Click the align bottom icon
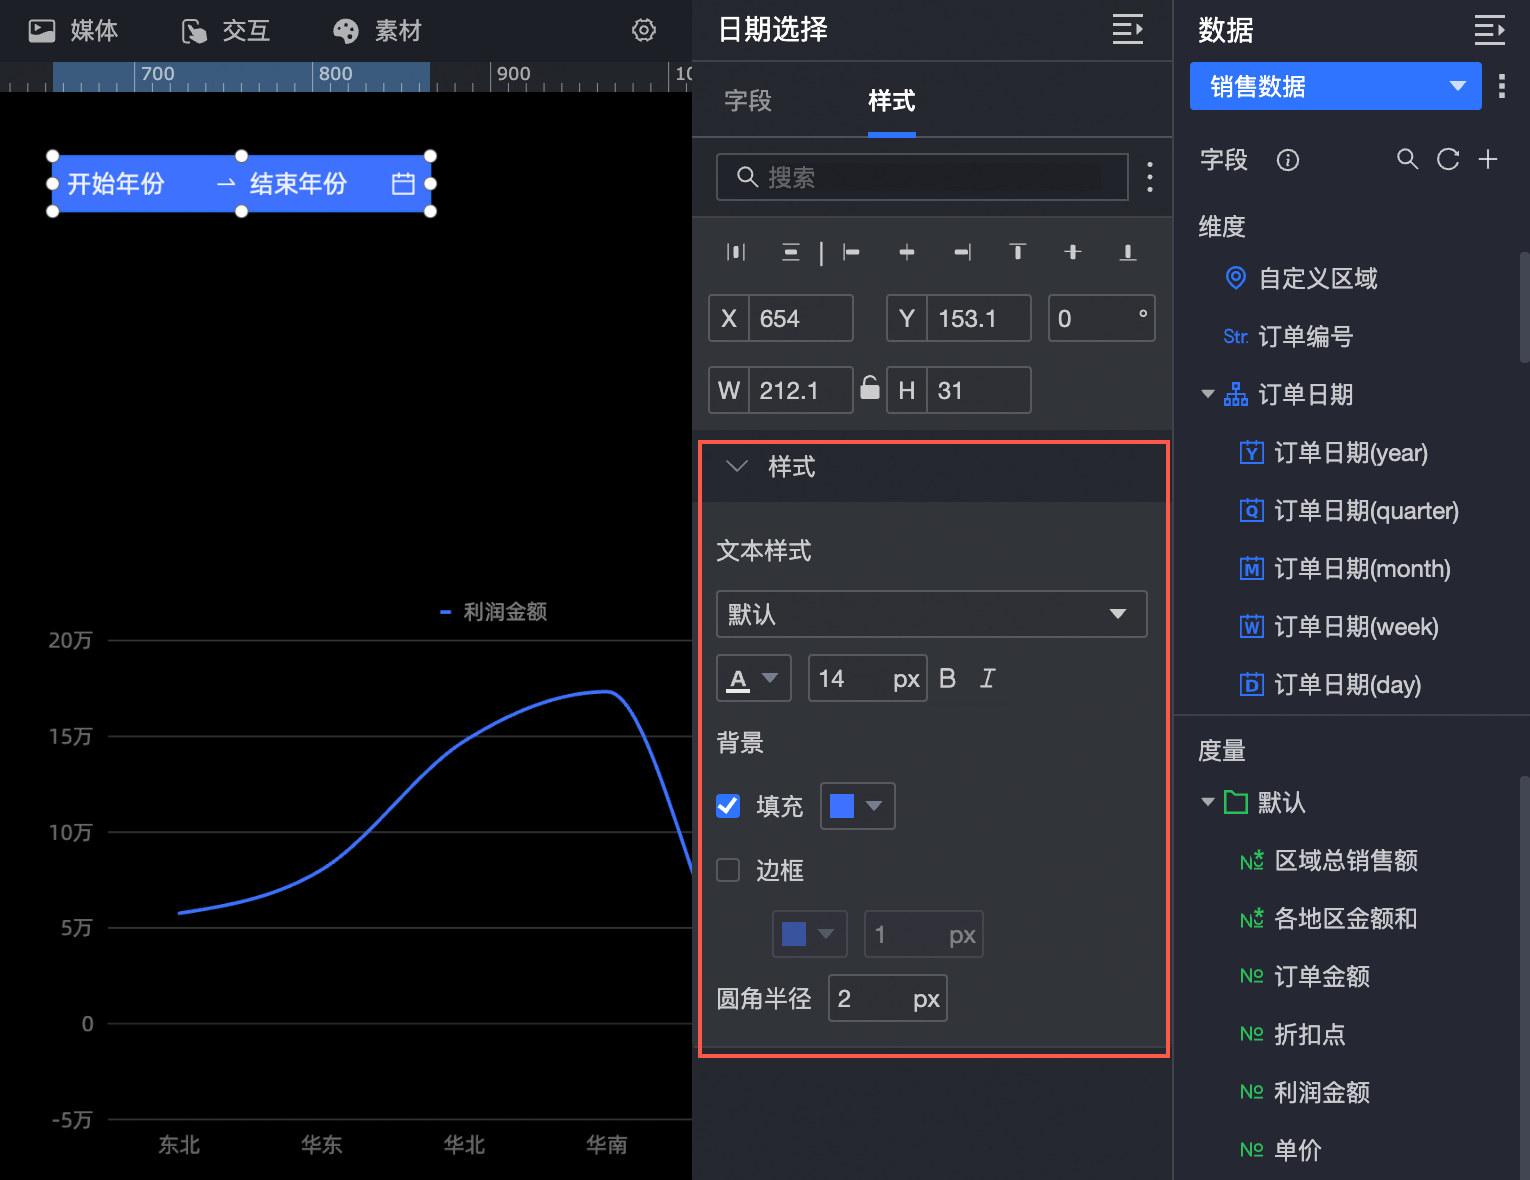 point(1128,252)
